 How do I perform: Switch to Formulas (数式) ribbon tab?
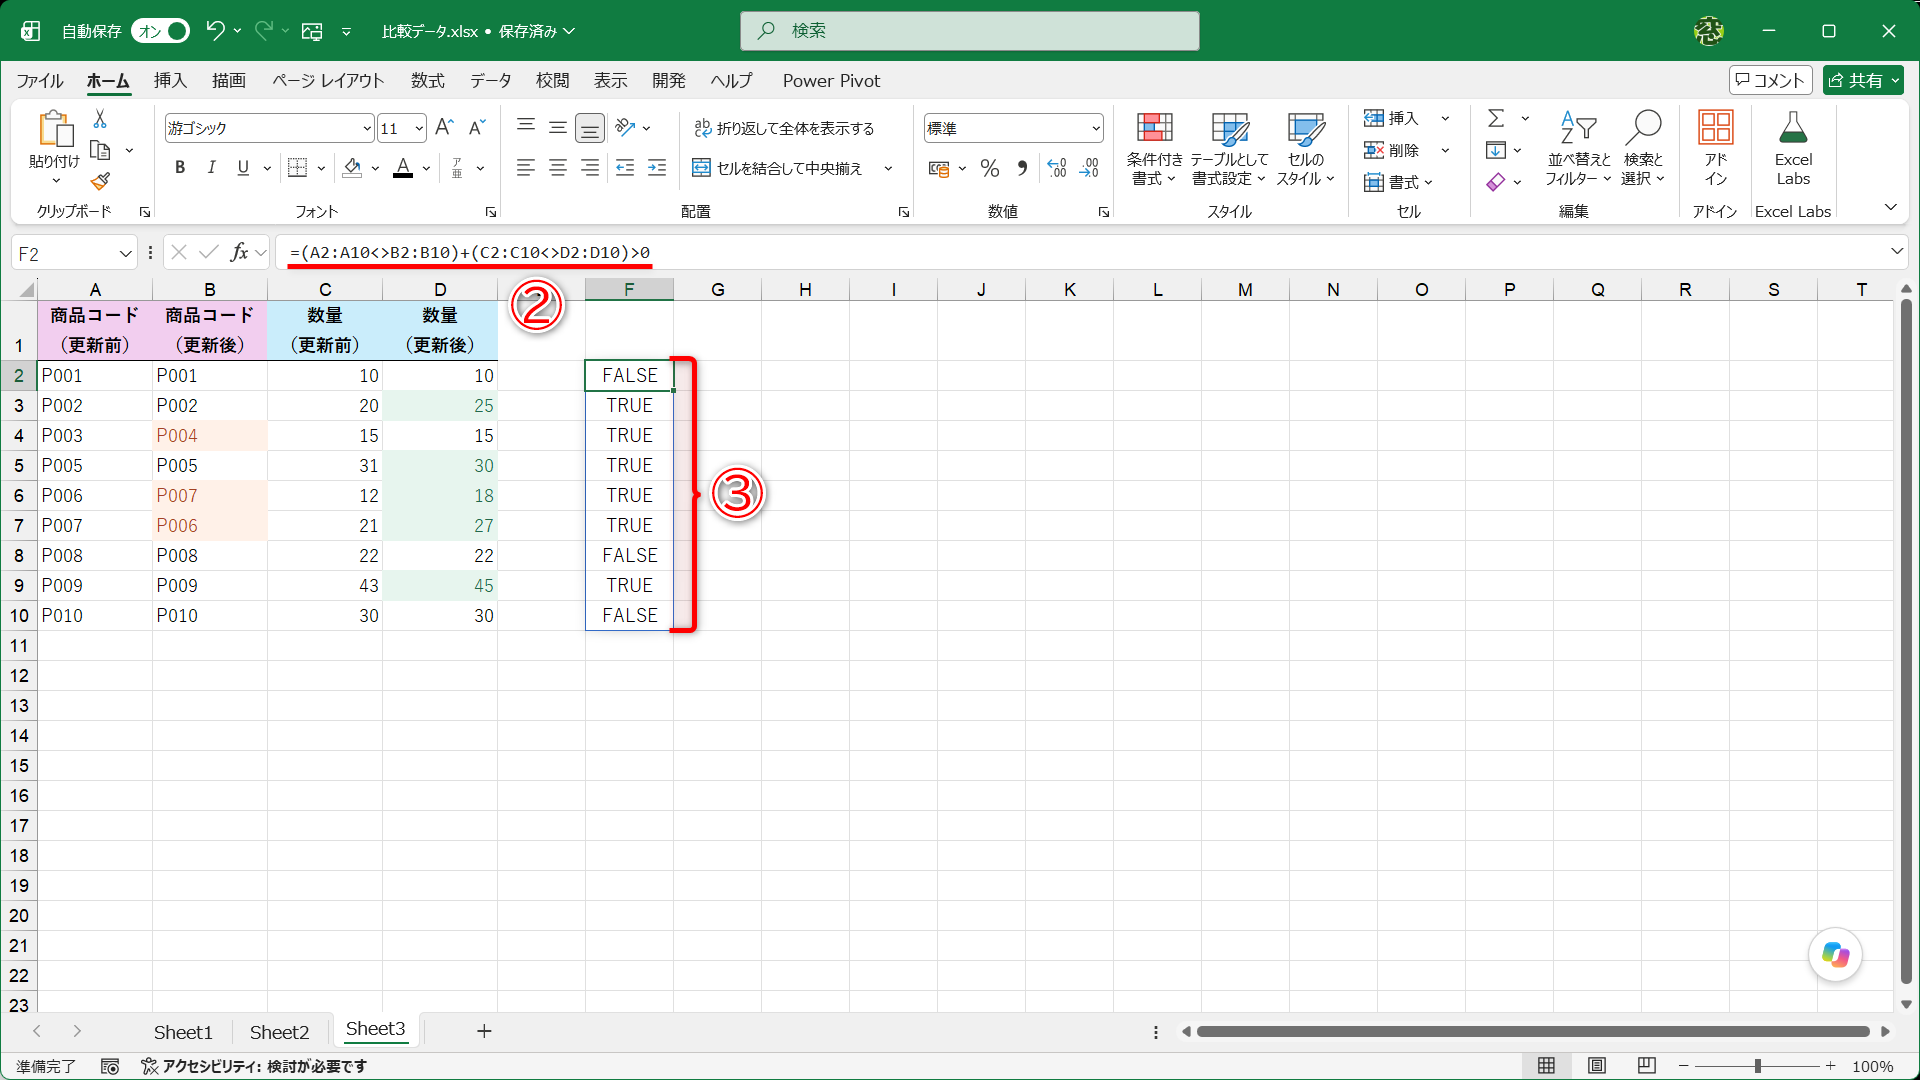pos(428,81)
